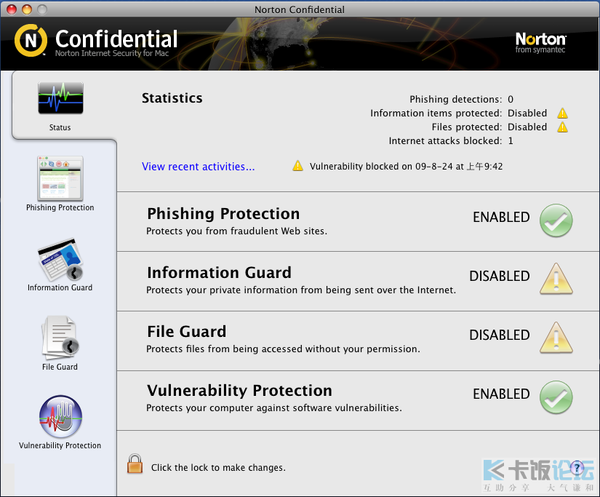
Task: Click warning triangle for File Guard
Action: coord(556,338)
